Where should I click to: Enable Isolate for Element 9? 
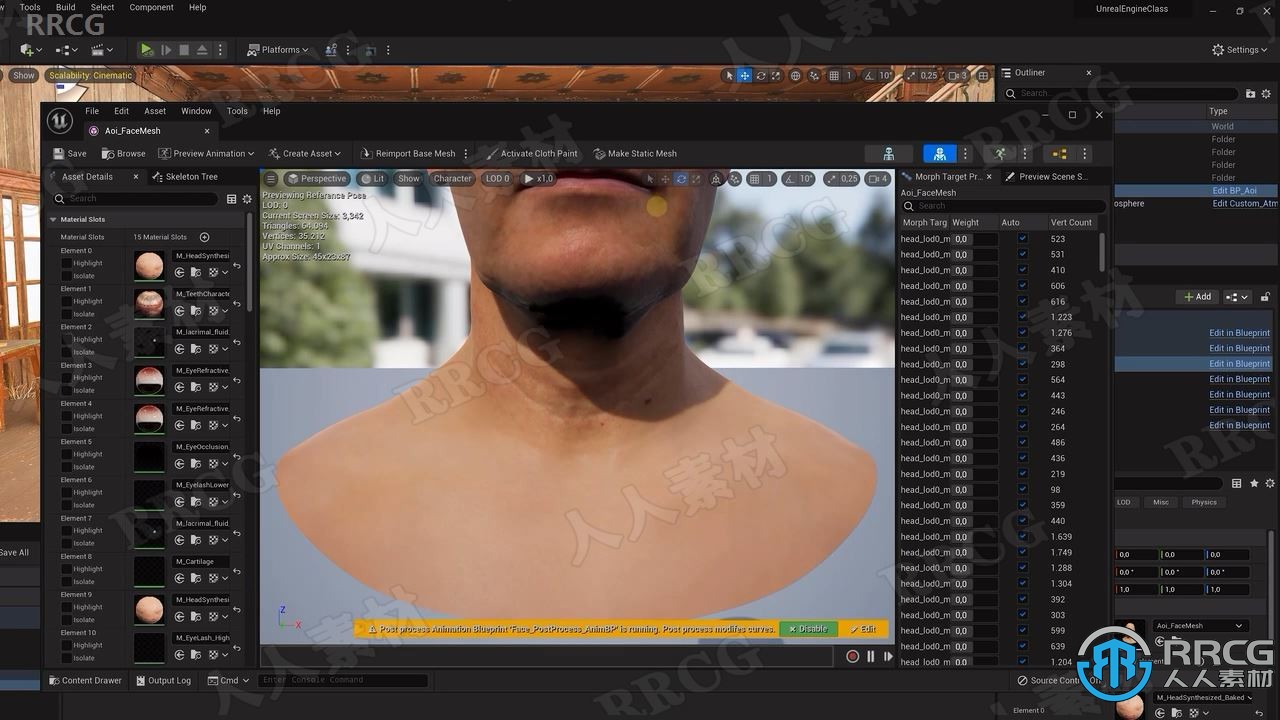(x=67, y=620)
